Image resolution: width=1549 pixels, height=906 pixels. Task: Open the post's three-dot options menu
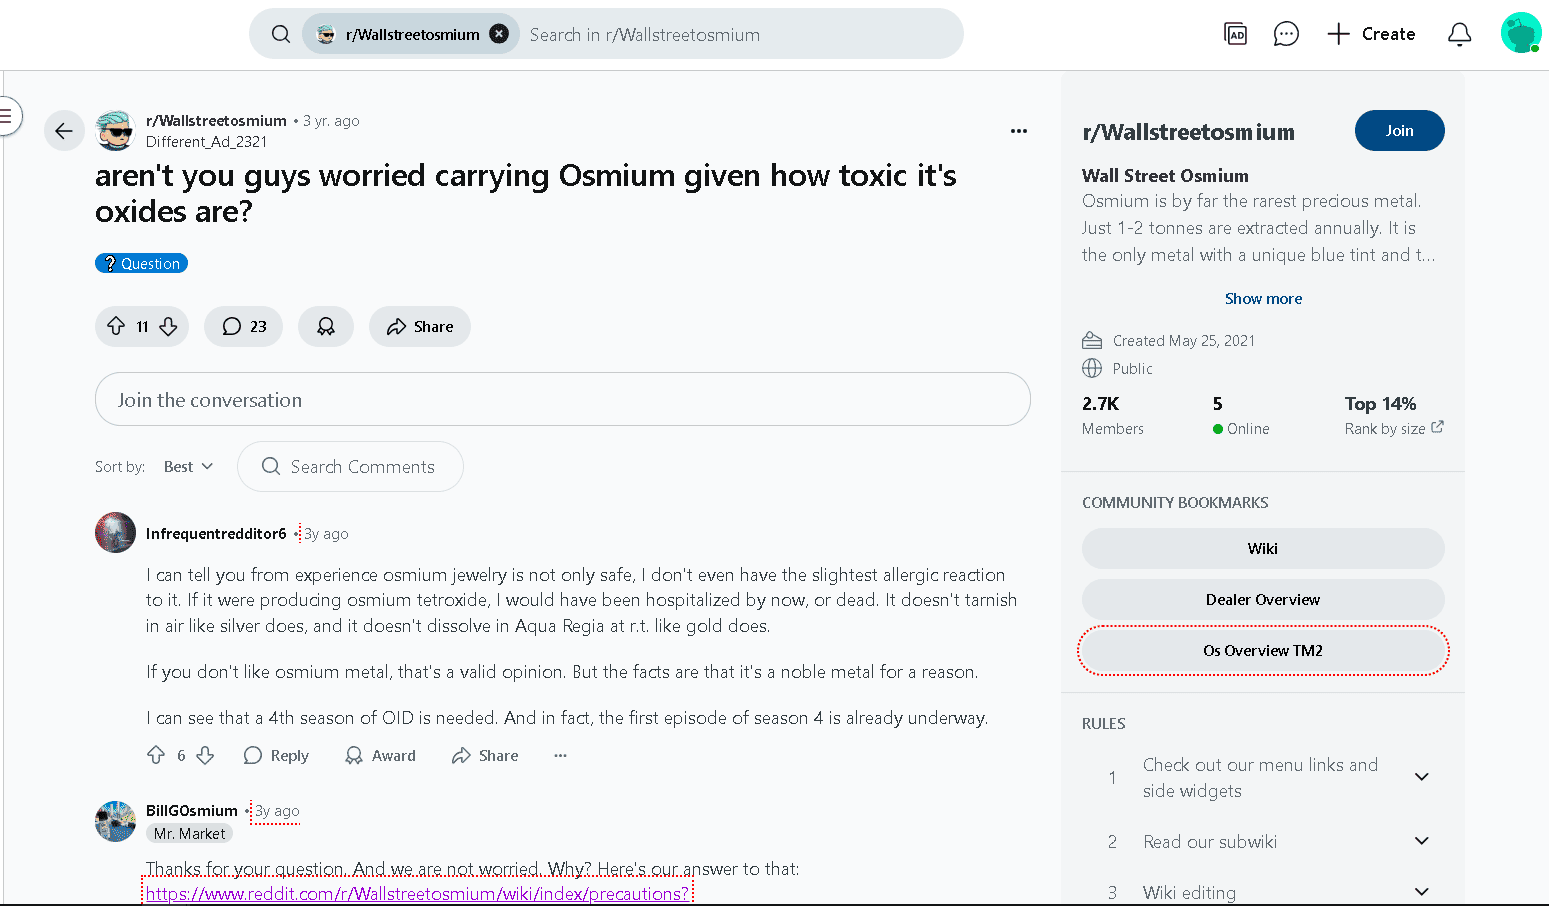1018,131
